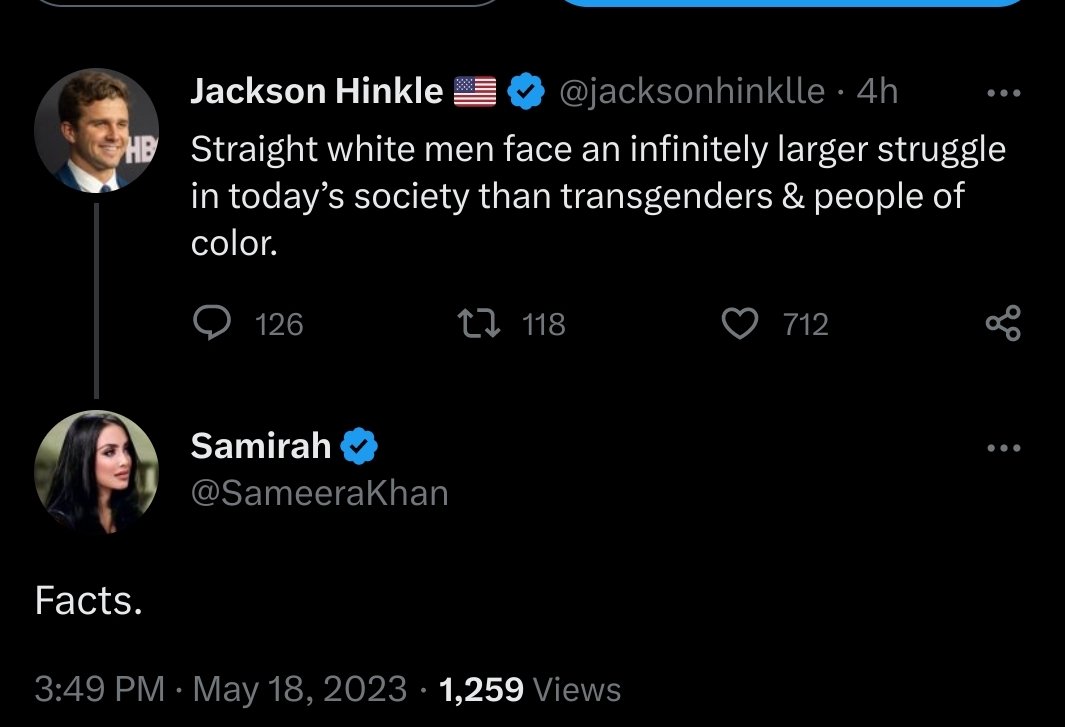1065x727 pixels.
Task: Tap the share icon on the quoted tweet
Action: point(1003,324)
